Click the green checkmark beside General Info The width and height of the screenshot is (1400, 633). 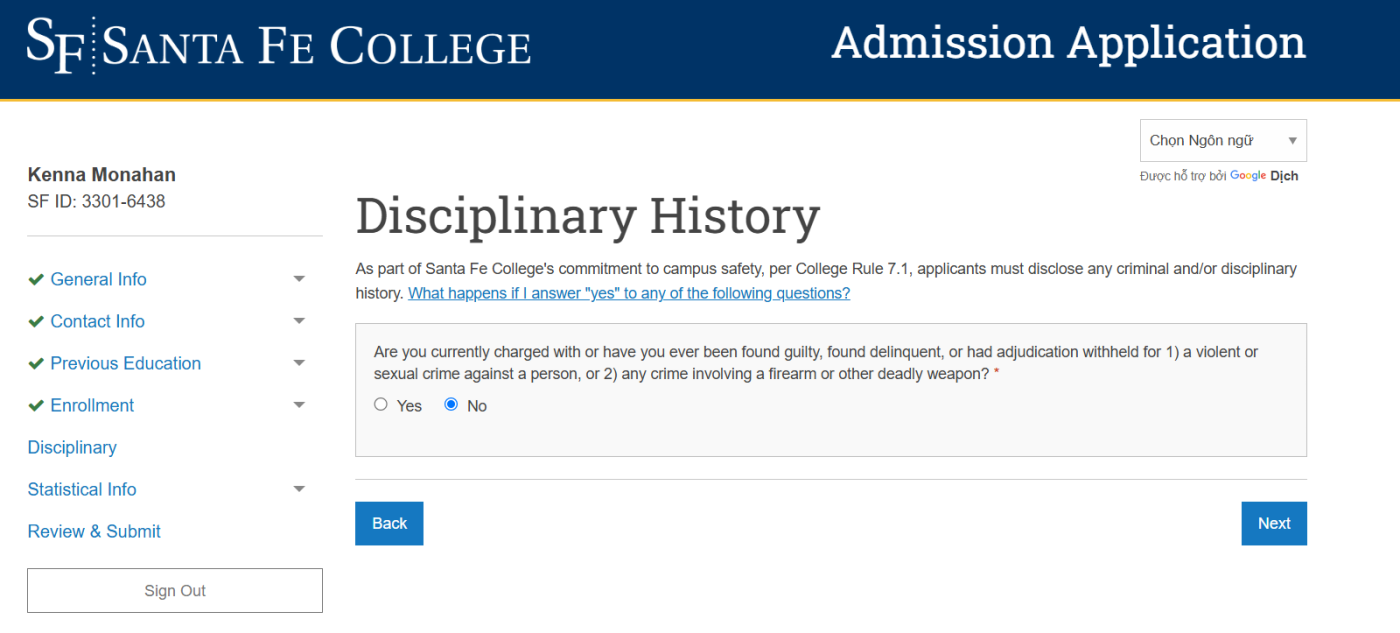[36, 279]
